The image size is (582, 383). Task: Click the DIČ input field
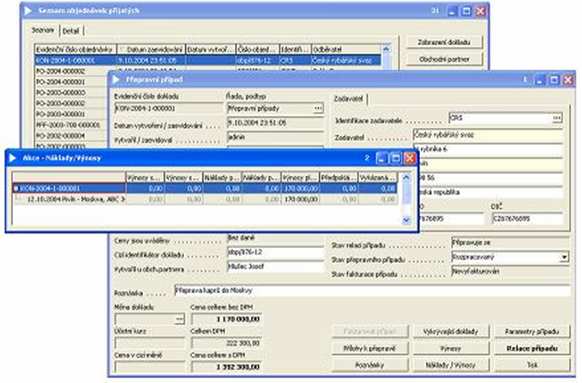coord(527,219)
